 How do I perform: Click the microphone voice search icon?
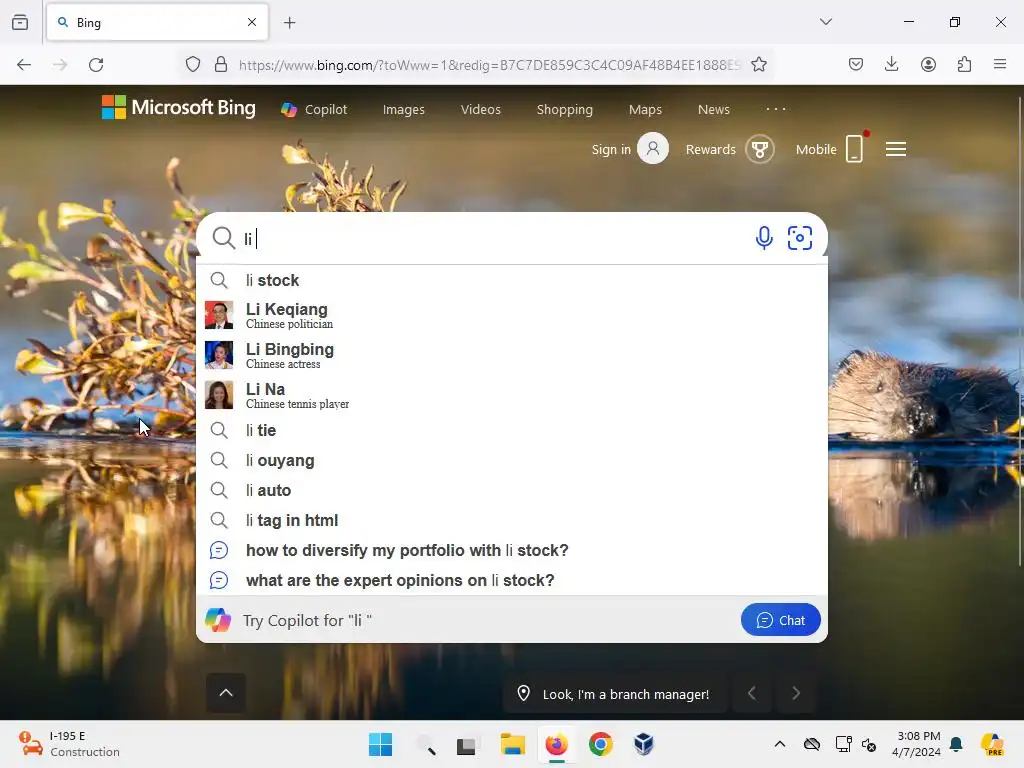[x=763, y=238]
